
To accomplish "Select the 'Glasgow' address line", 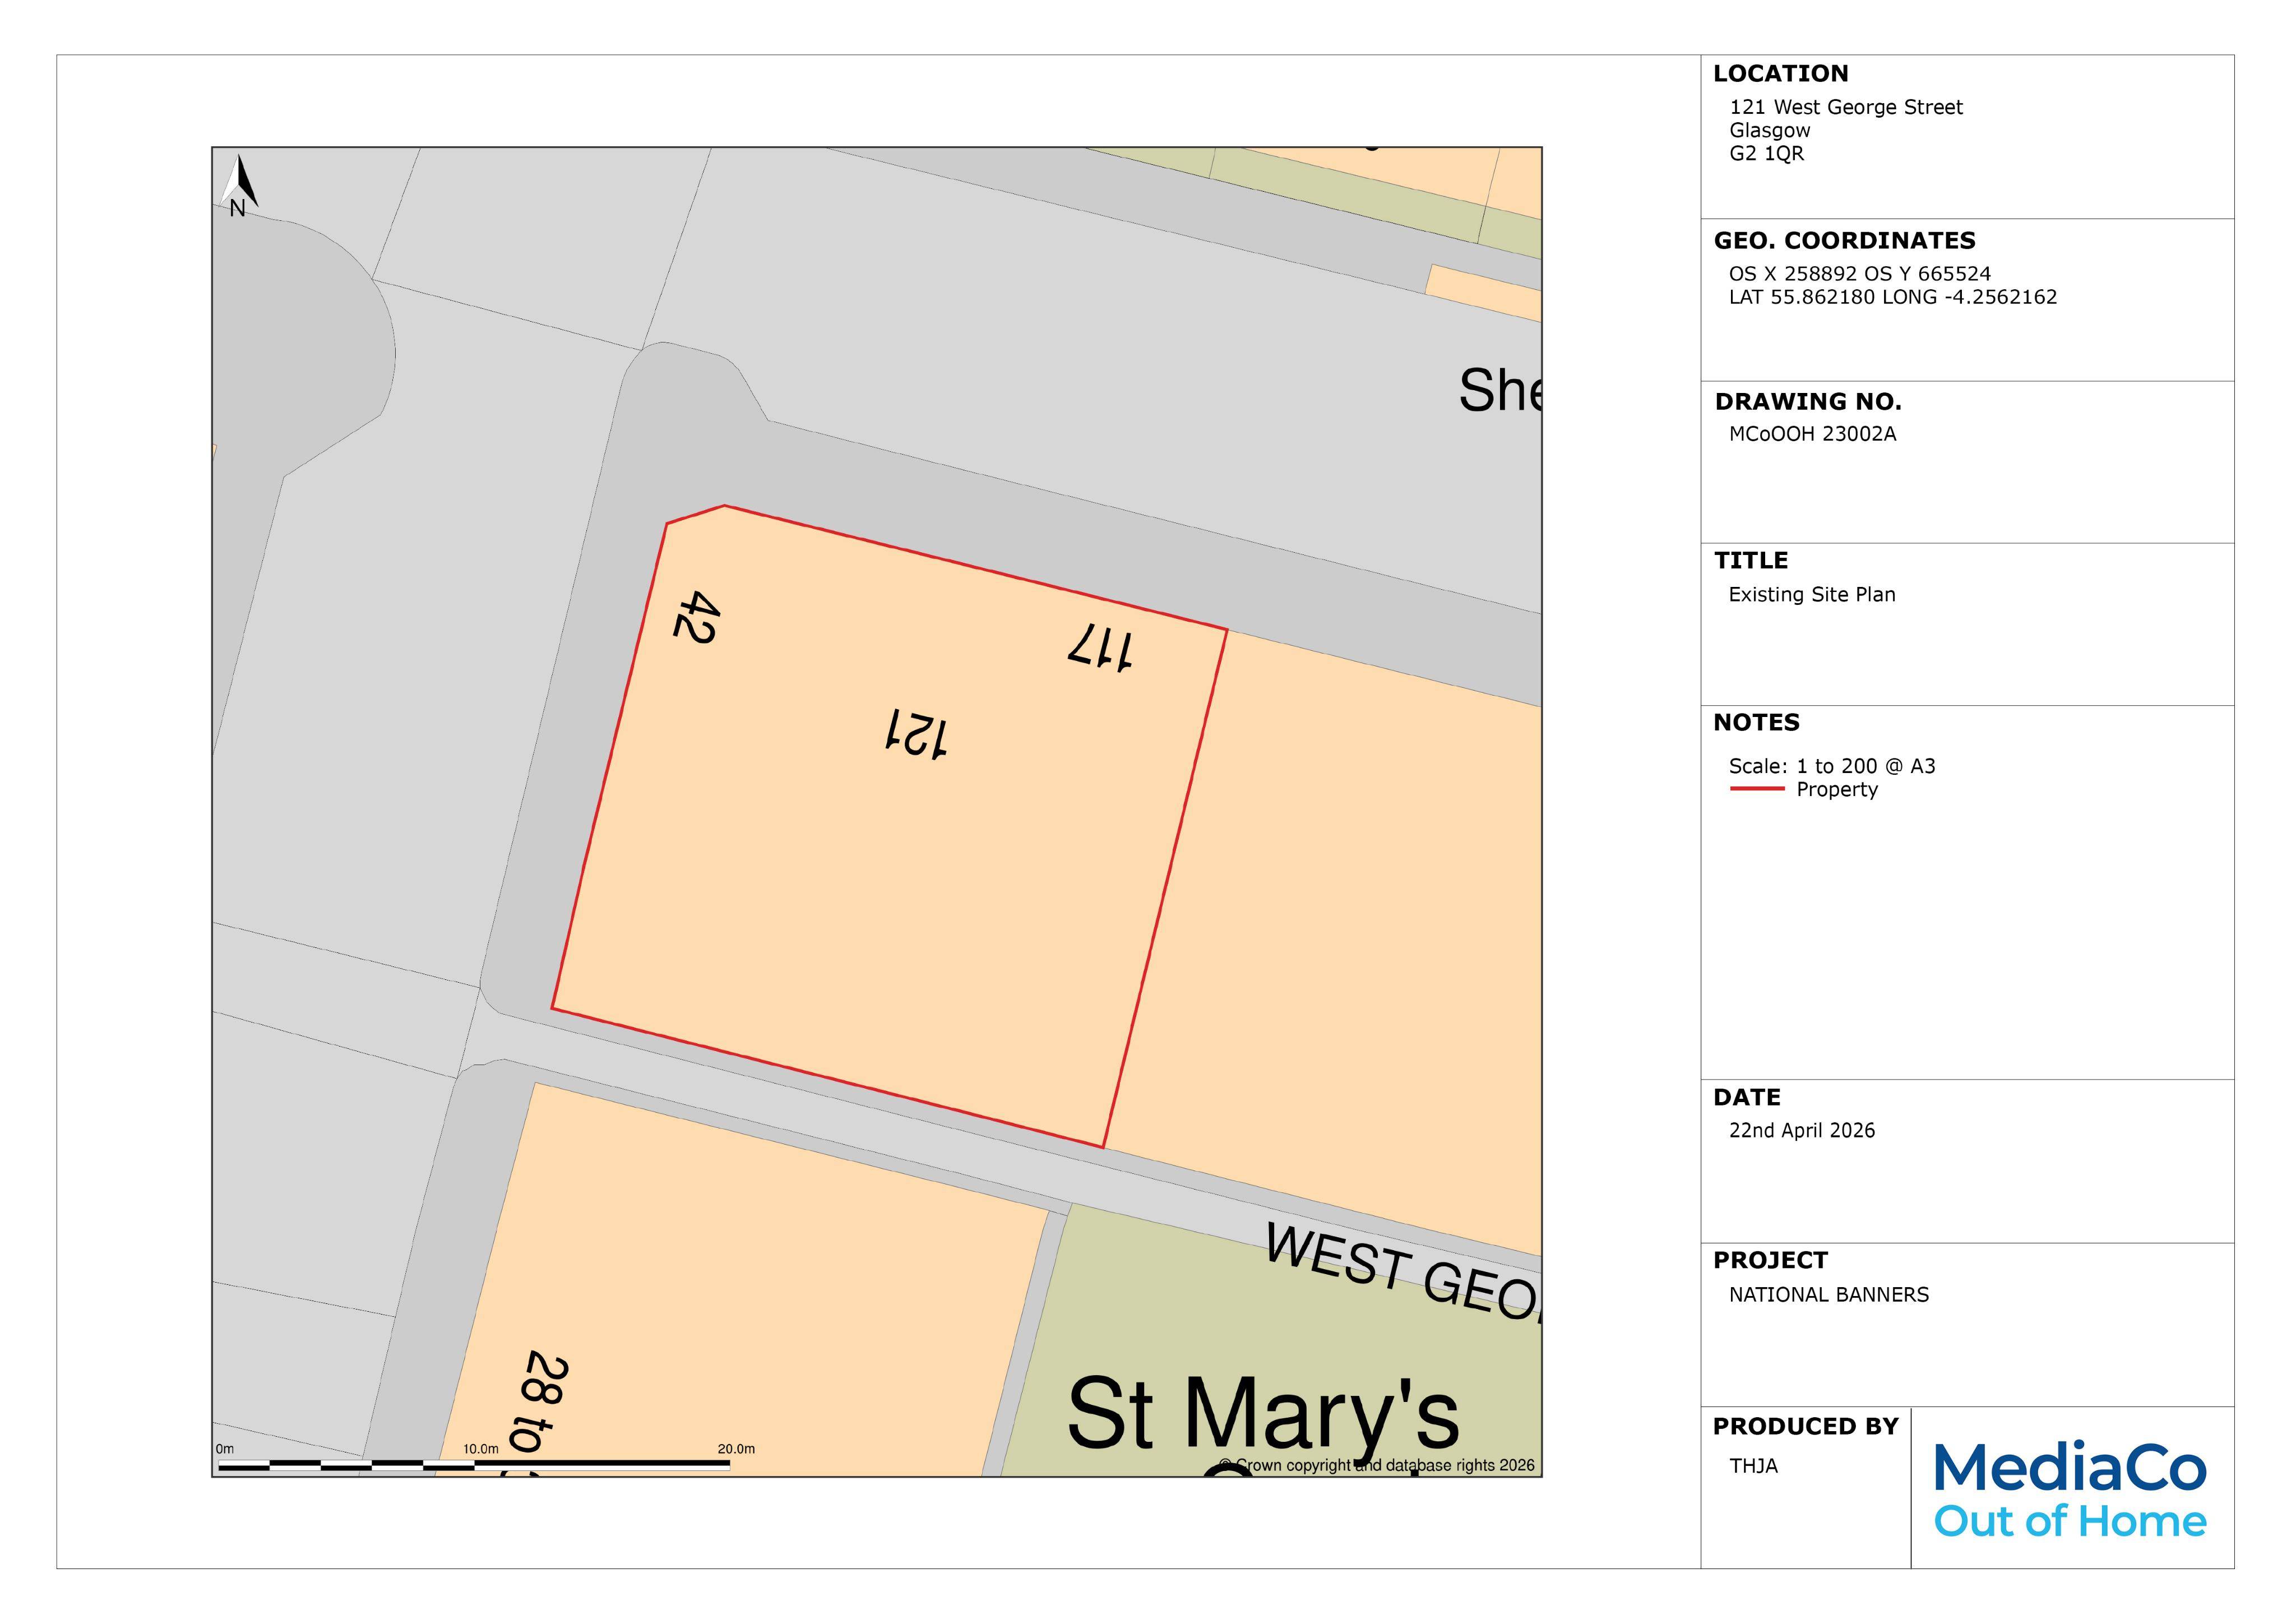I will coord(1770,130).
